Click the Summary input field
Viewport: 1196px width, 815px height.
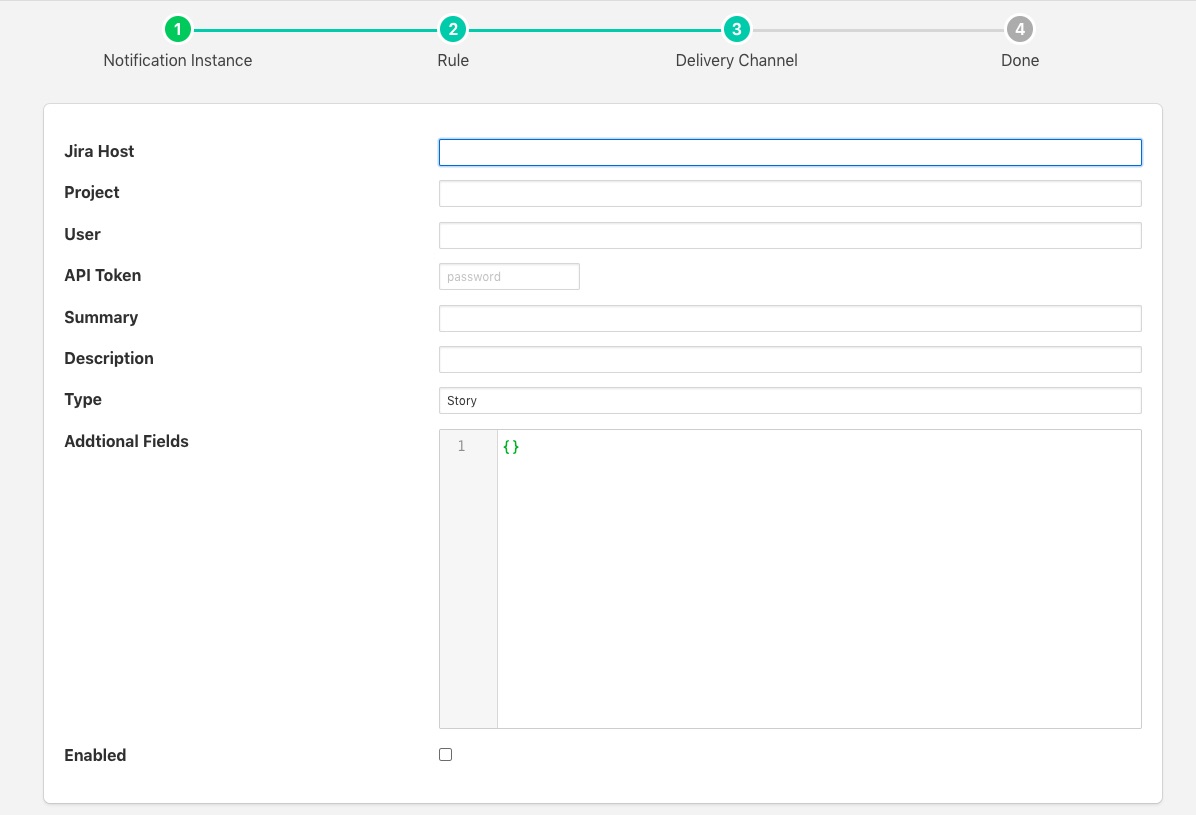pos(789,318)
